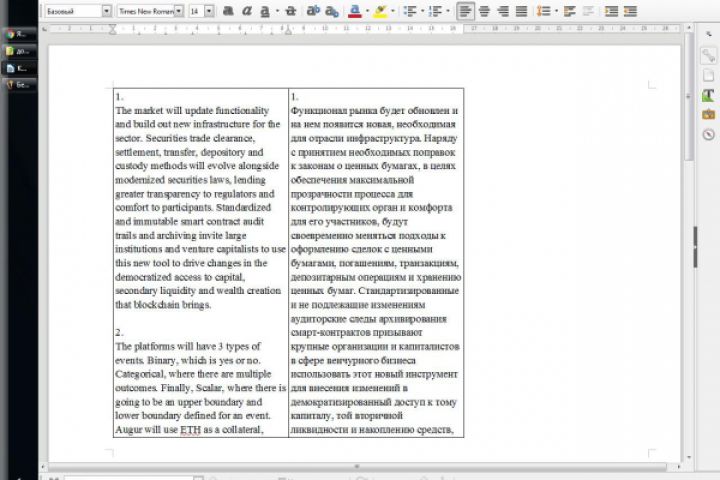
Task: Open line spacing options
Action: [543, 11]
